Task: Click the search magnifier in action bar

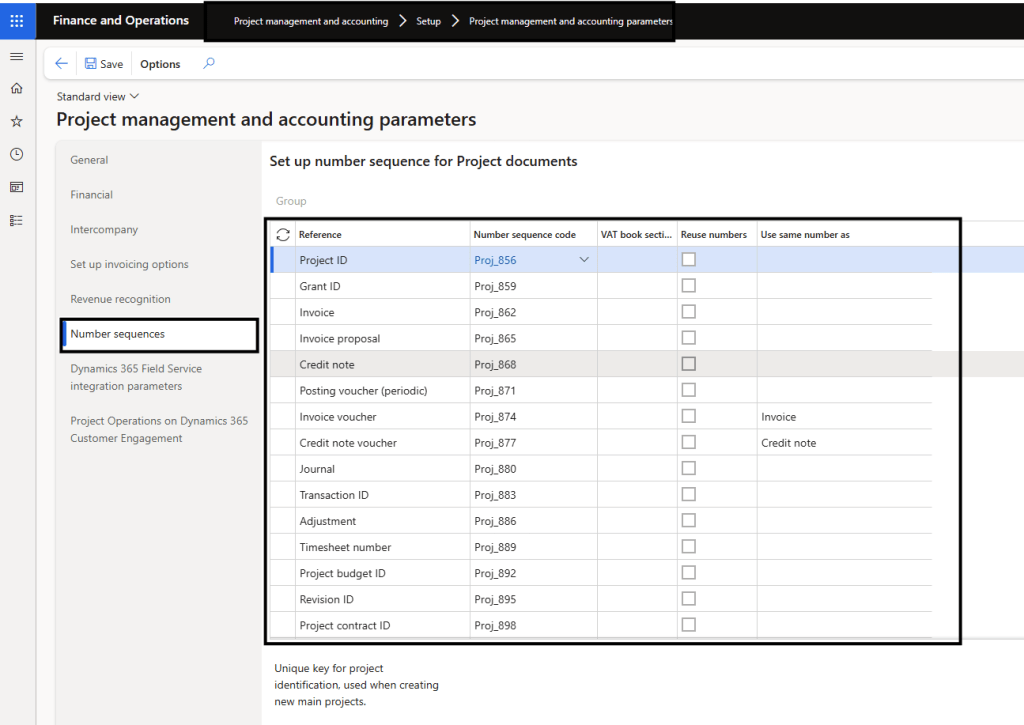Action: tap(209, 64)
